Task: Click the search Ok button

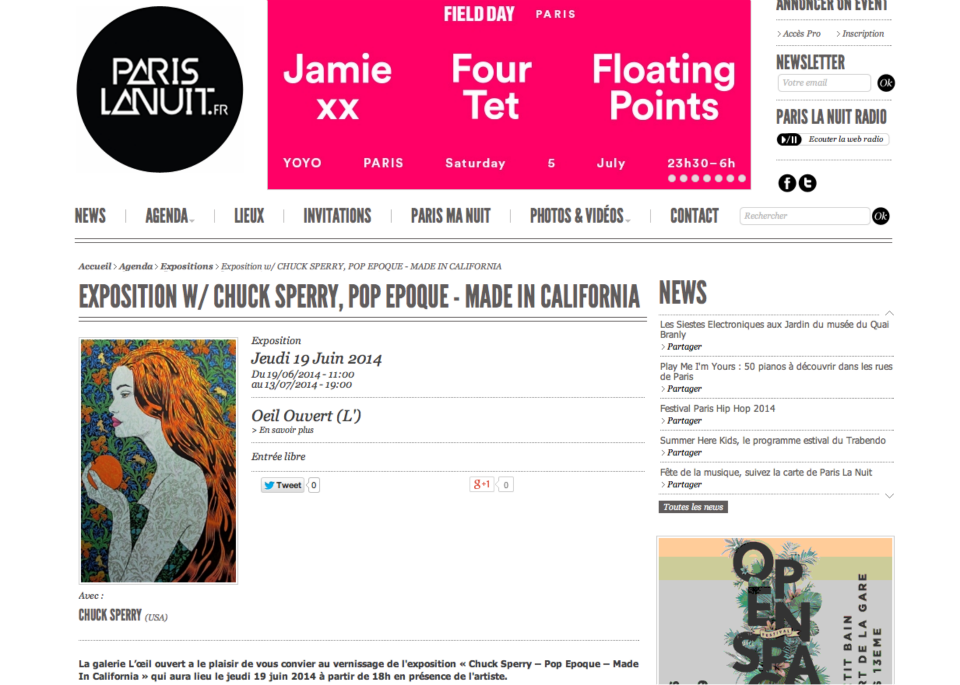Action: [880, 216]
